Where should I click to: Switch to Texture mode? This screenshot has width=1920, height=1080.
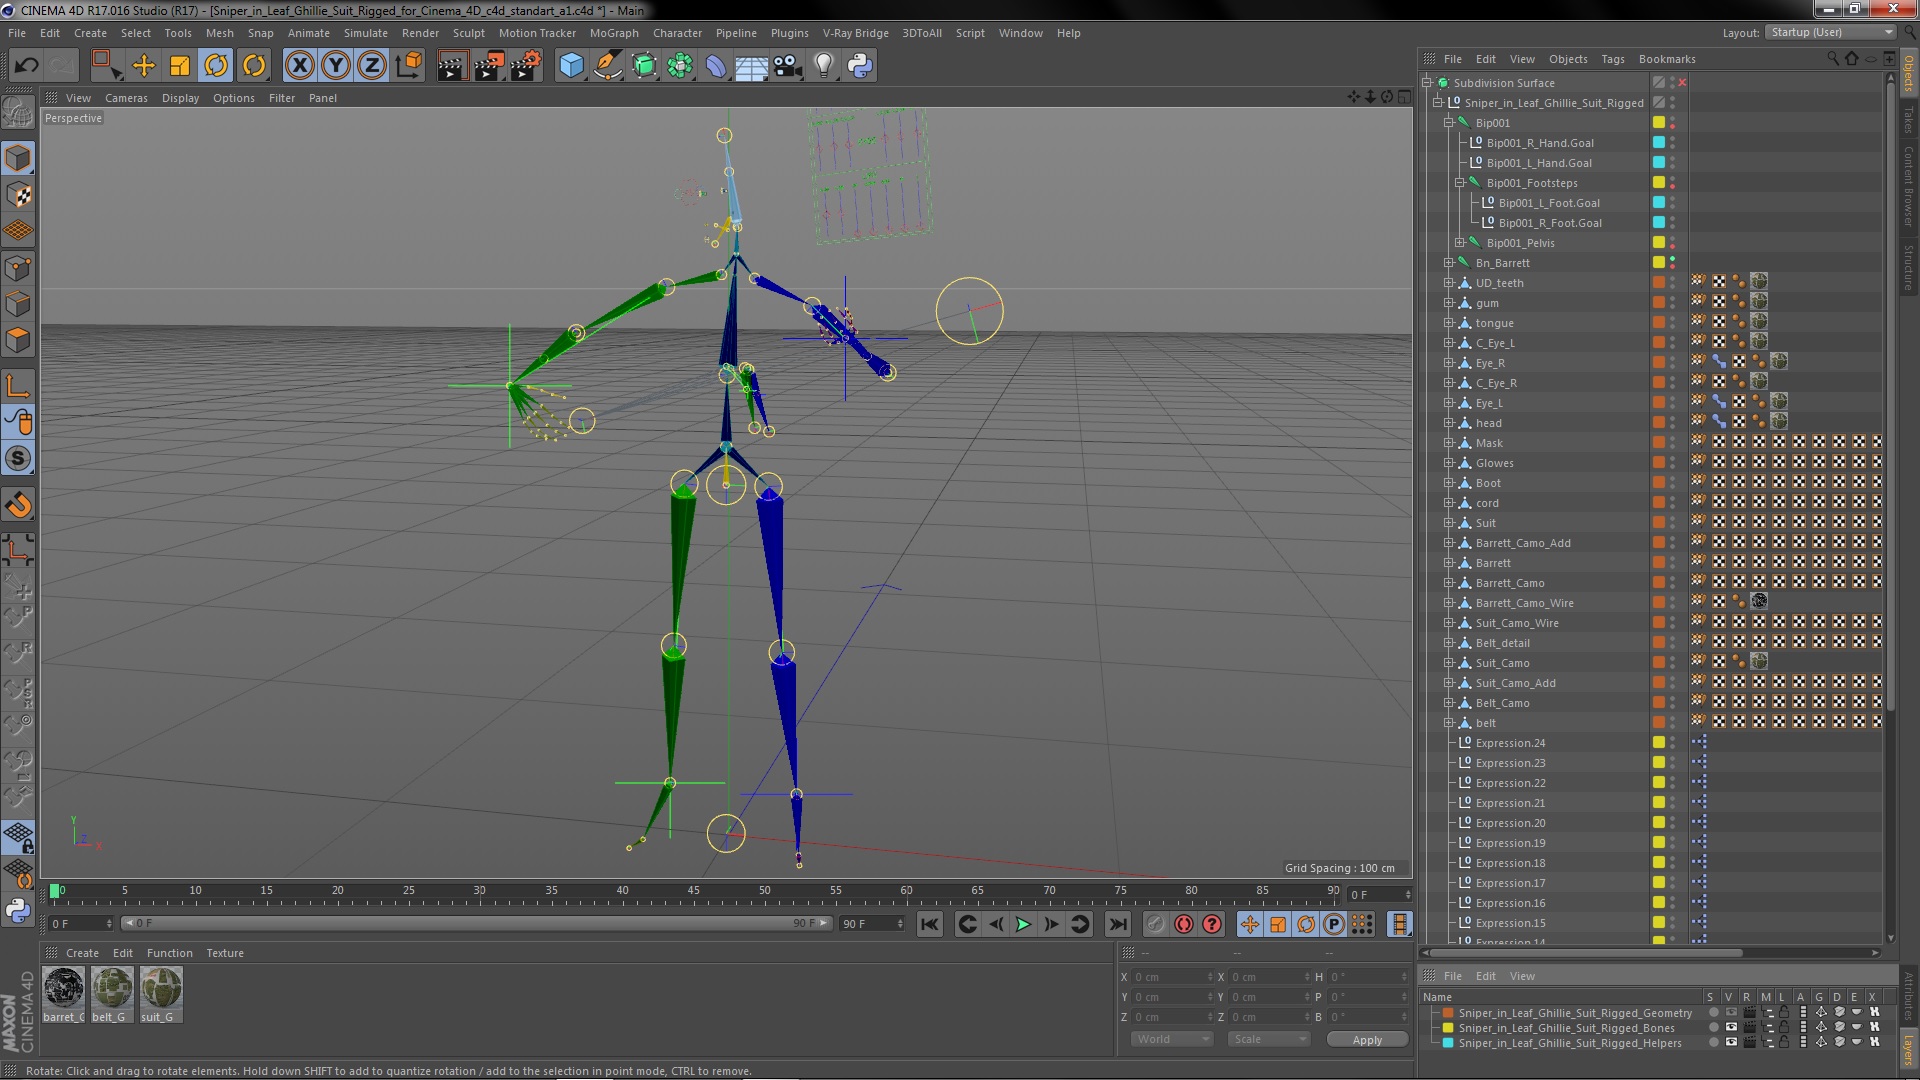point(18,194)
